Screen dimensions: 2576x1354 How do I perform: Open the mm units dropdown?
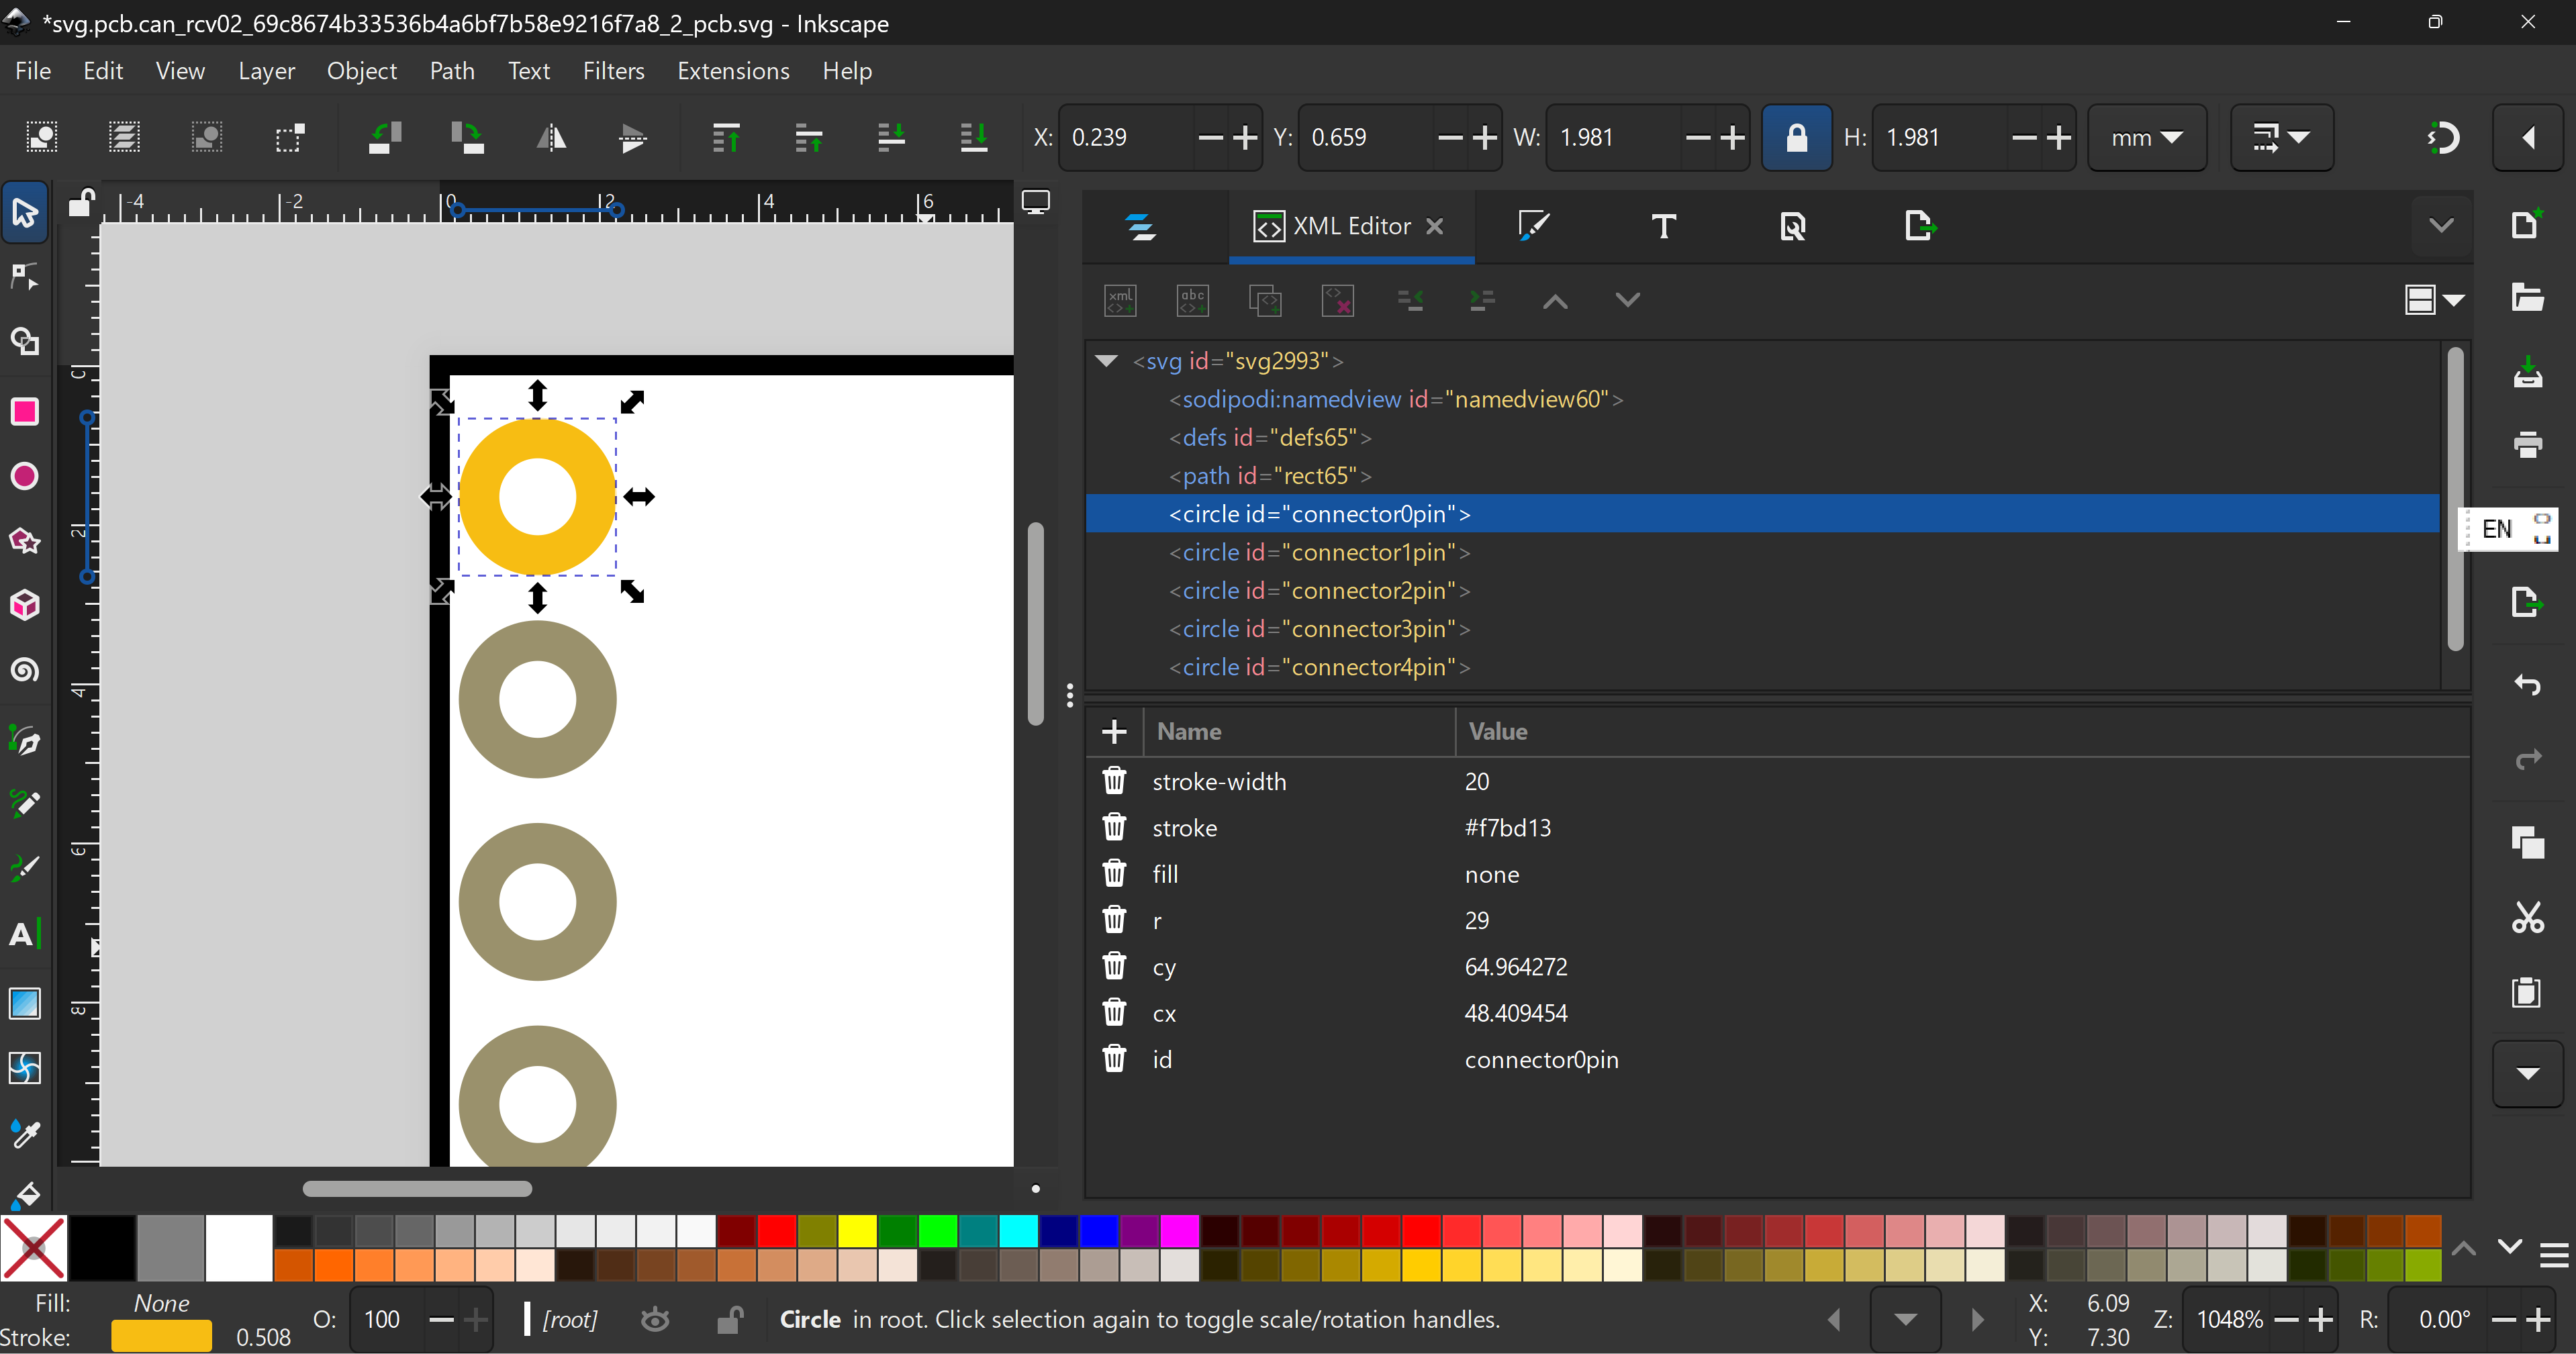[2146, 137]
